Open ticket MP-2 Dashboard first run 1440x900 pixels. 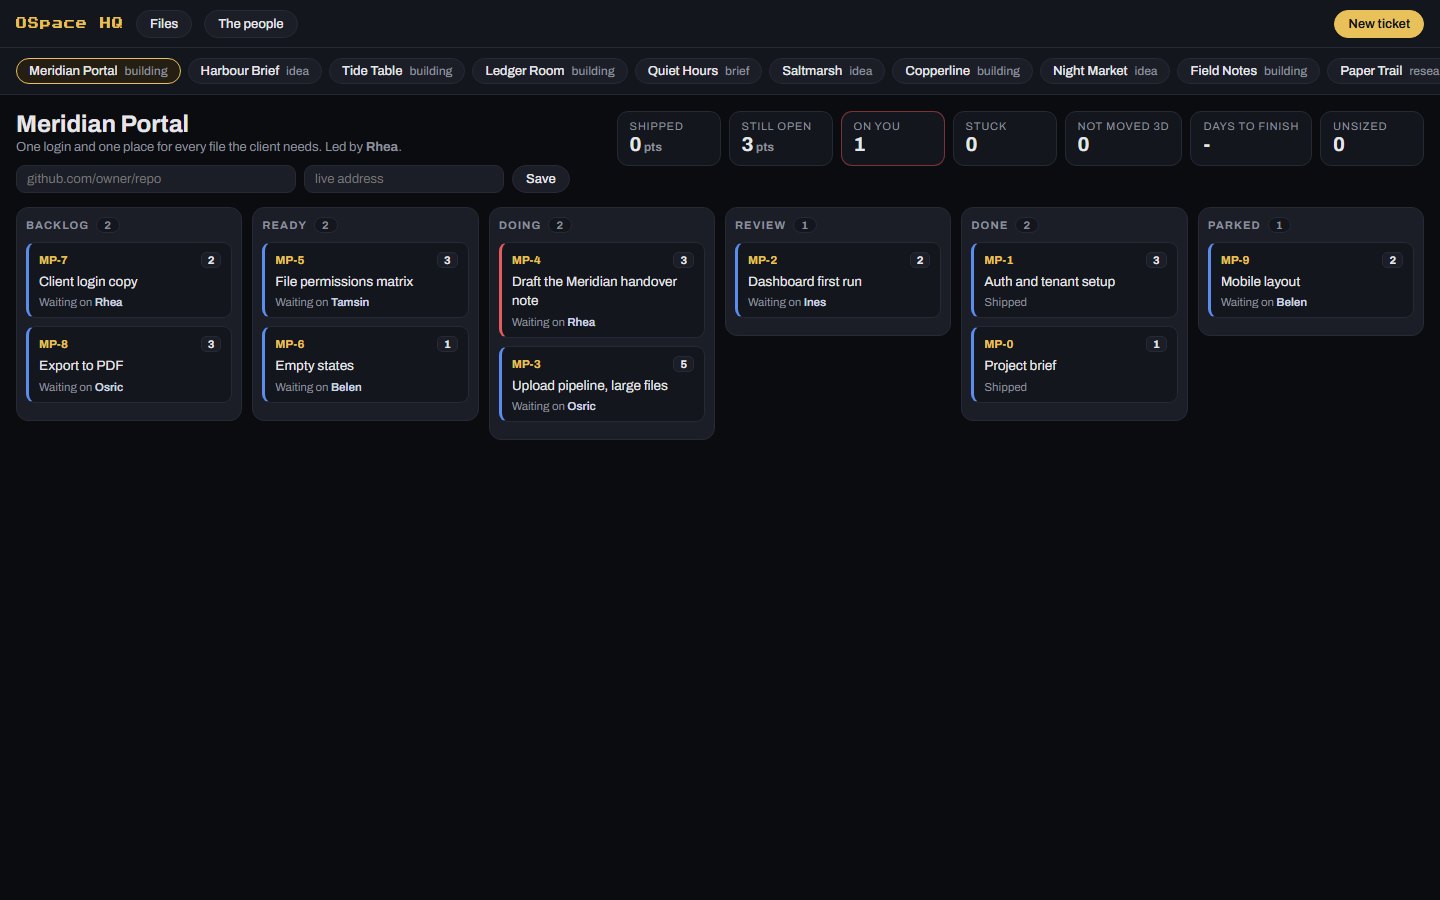(x=838, y=280)
